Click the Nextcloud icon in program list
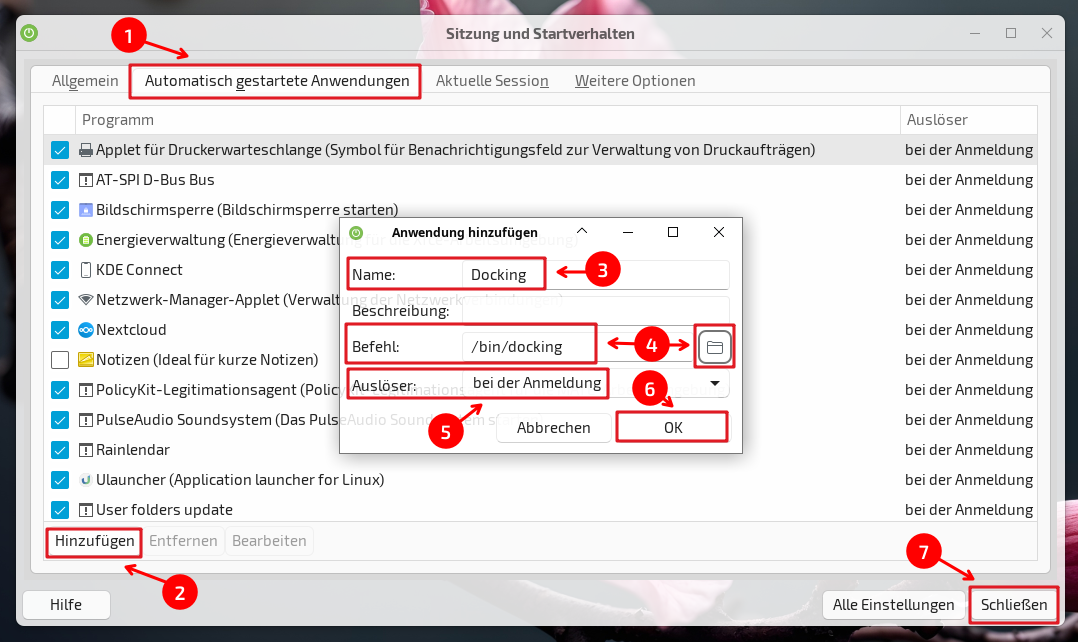Viewport: 1078px width, 642px height. 86,330
